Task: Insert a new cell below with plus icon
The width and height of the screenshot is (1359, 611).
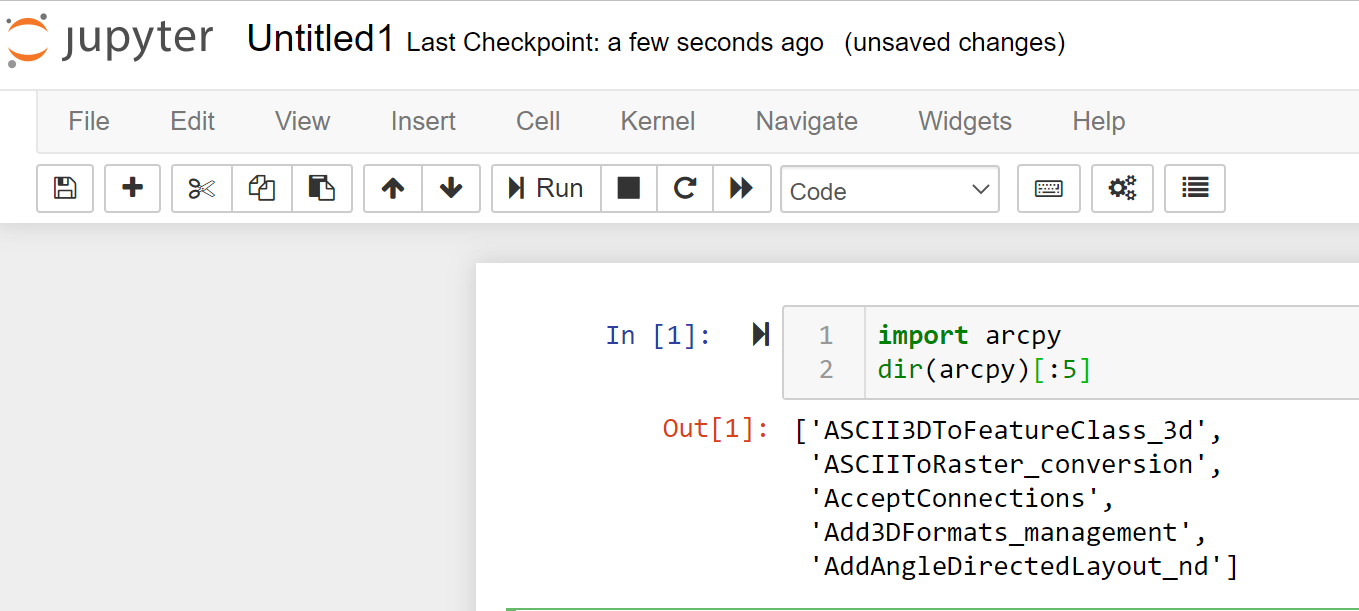Action: (132, 188)
